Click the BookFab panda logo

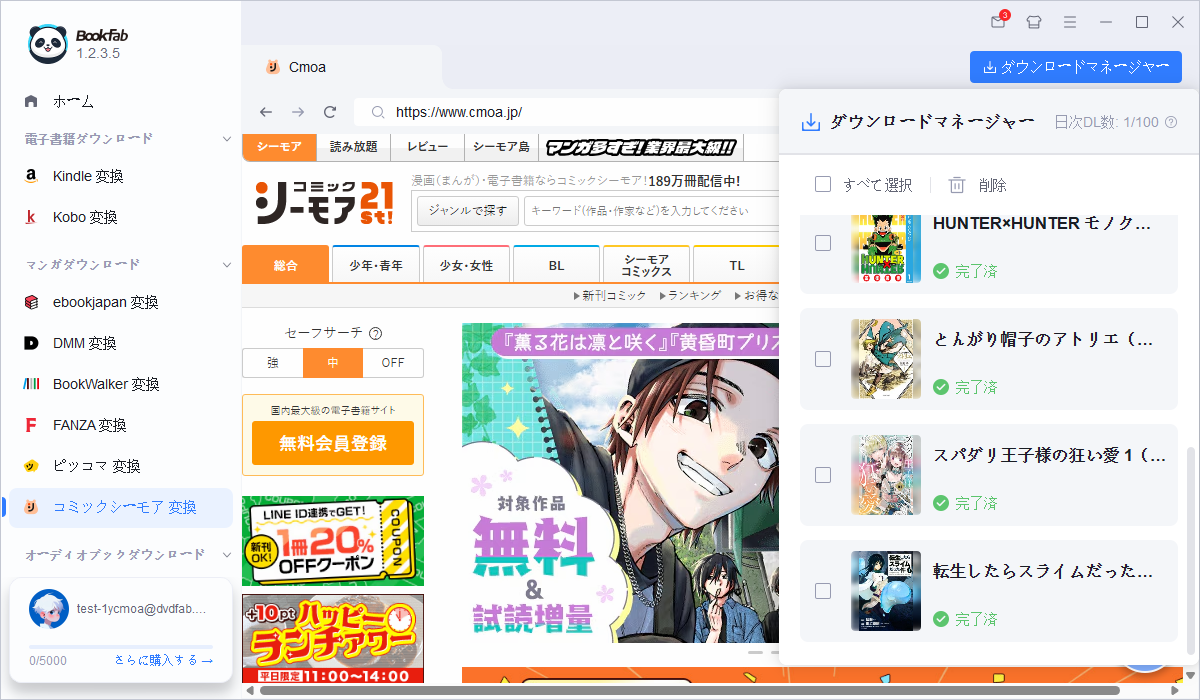(x=48, y=44)
